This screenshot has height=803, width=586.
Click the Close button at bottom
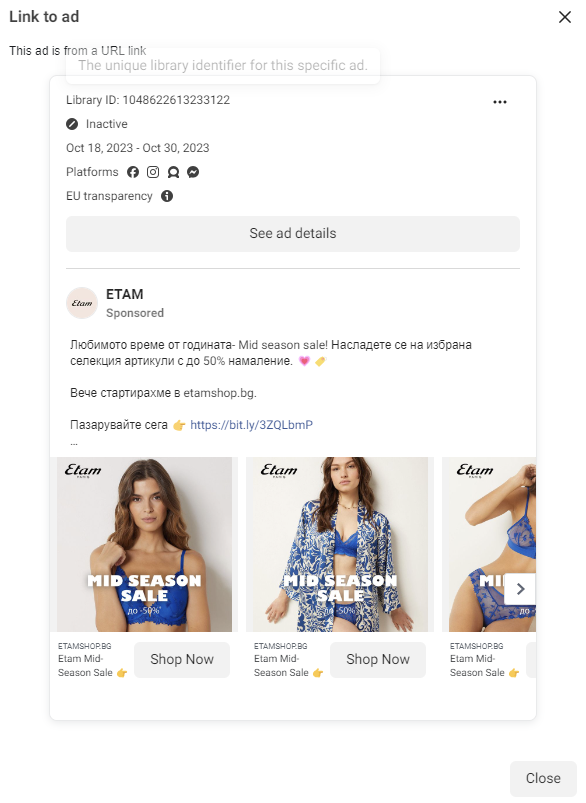[x=543, y=778]
